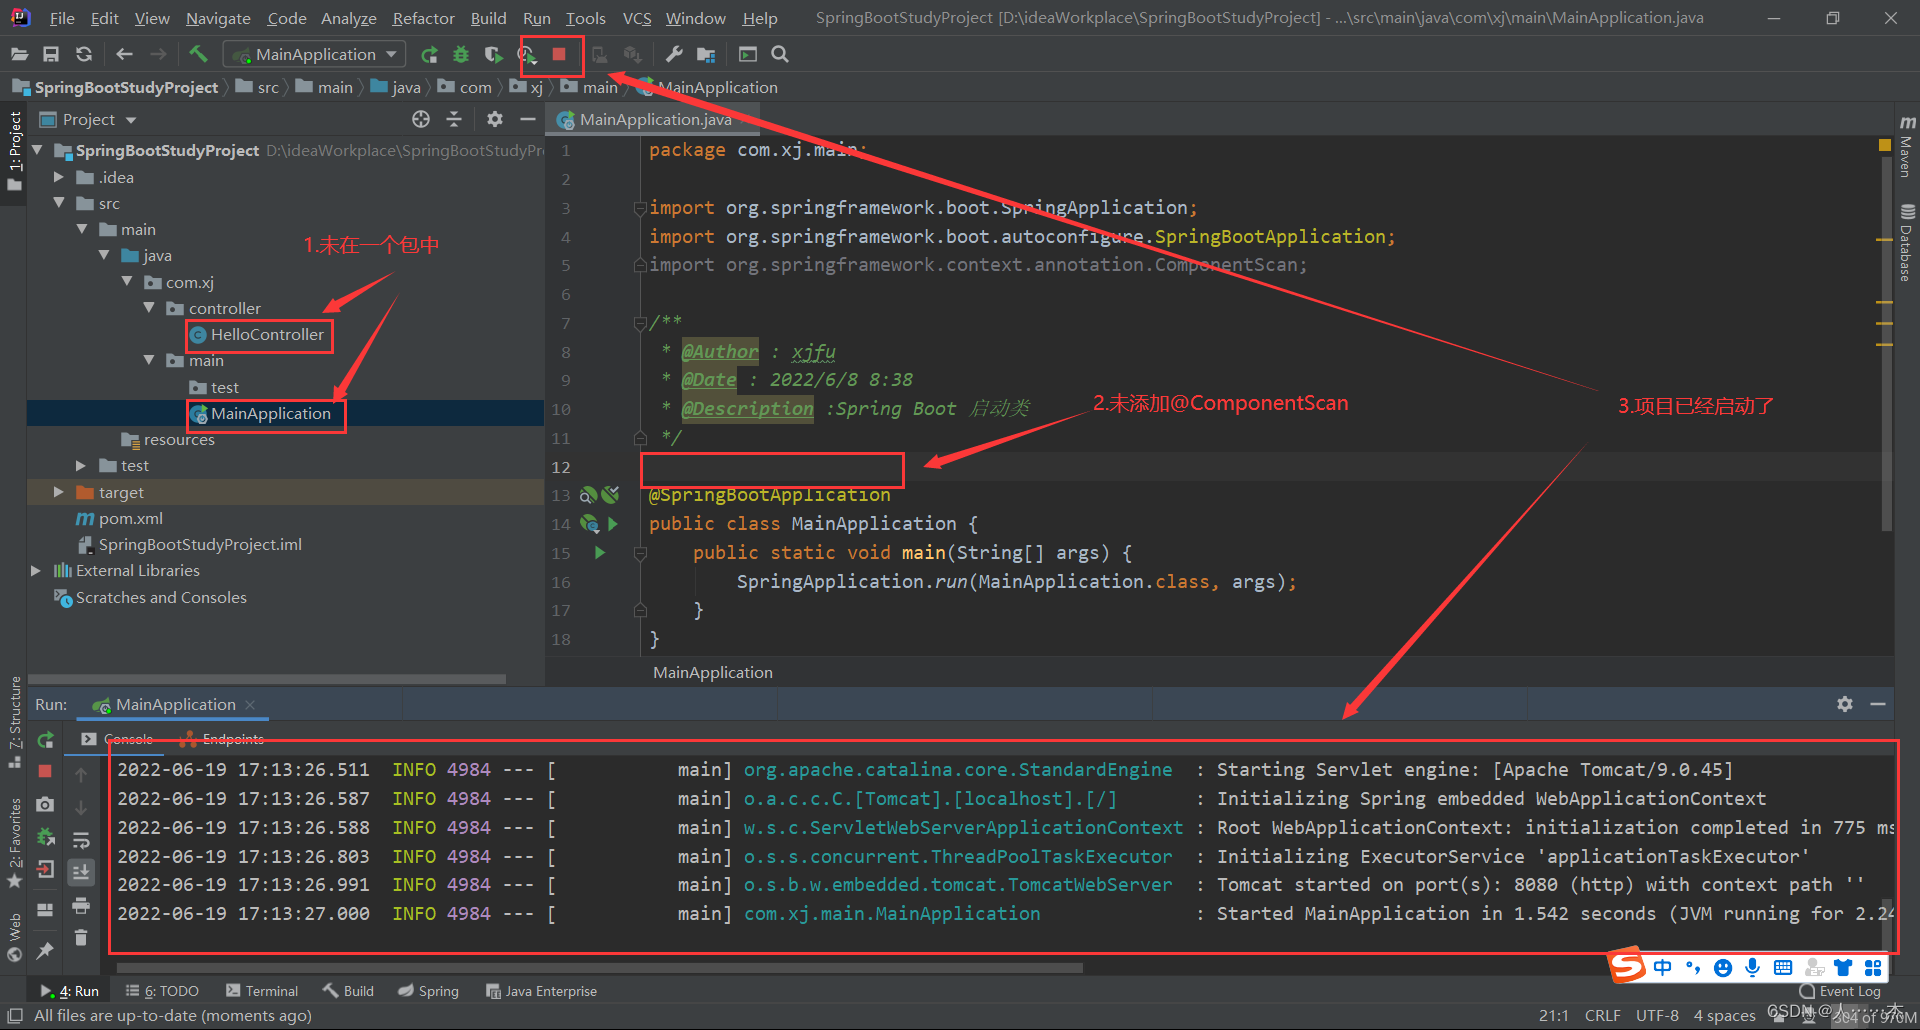Open the Terminal tool window

262,991
